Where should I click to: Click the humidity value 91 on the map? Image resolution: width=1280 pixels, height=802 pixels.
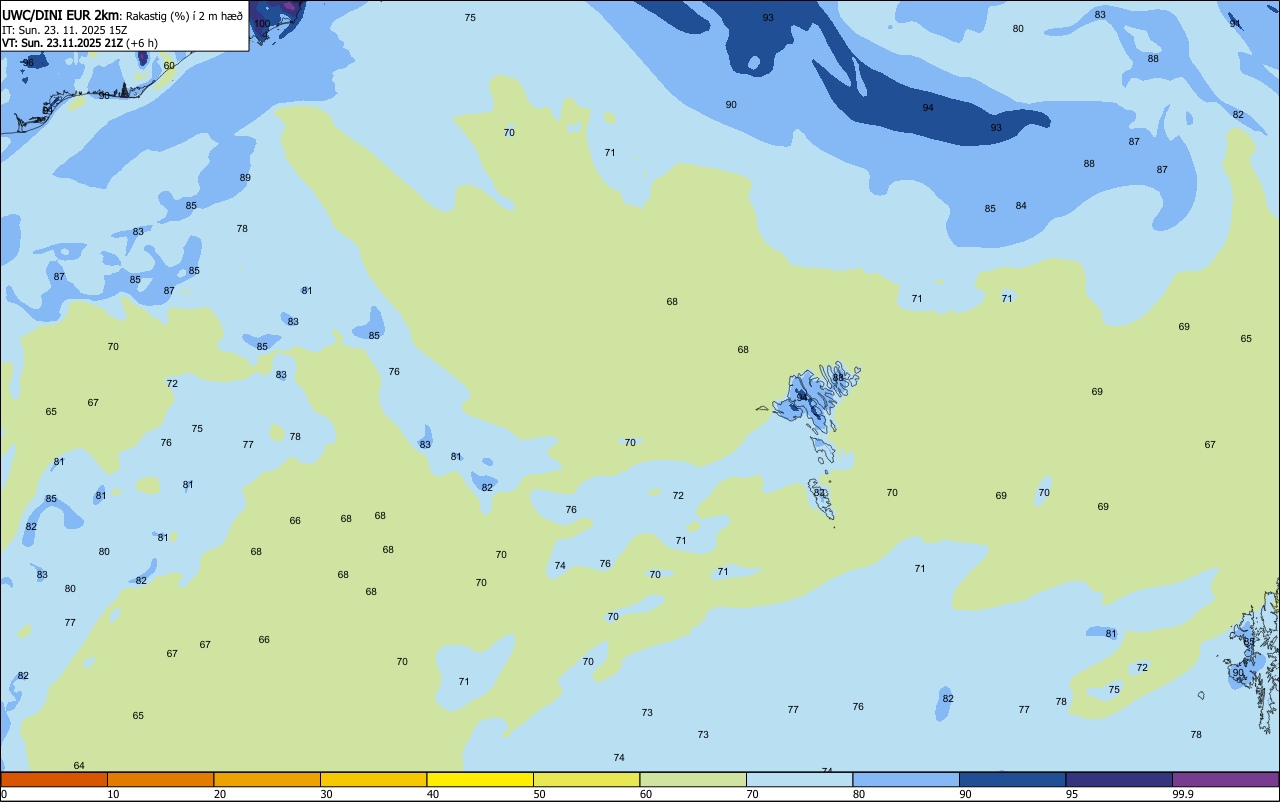(x=1235, y=24)
